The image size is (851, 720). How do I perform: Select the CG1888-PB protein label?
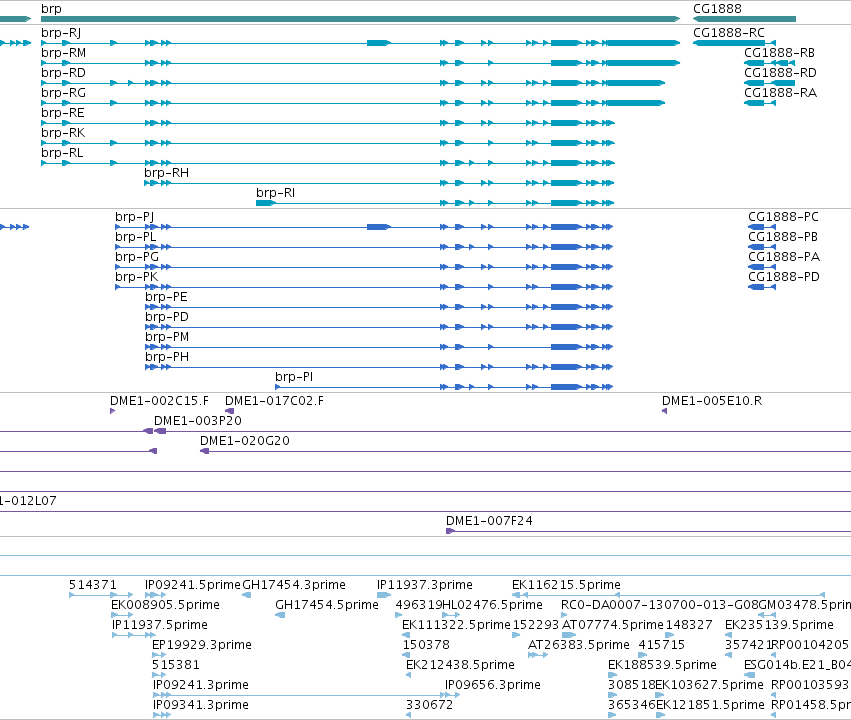pyautogui.click(x=783, y=237)
